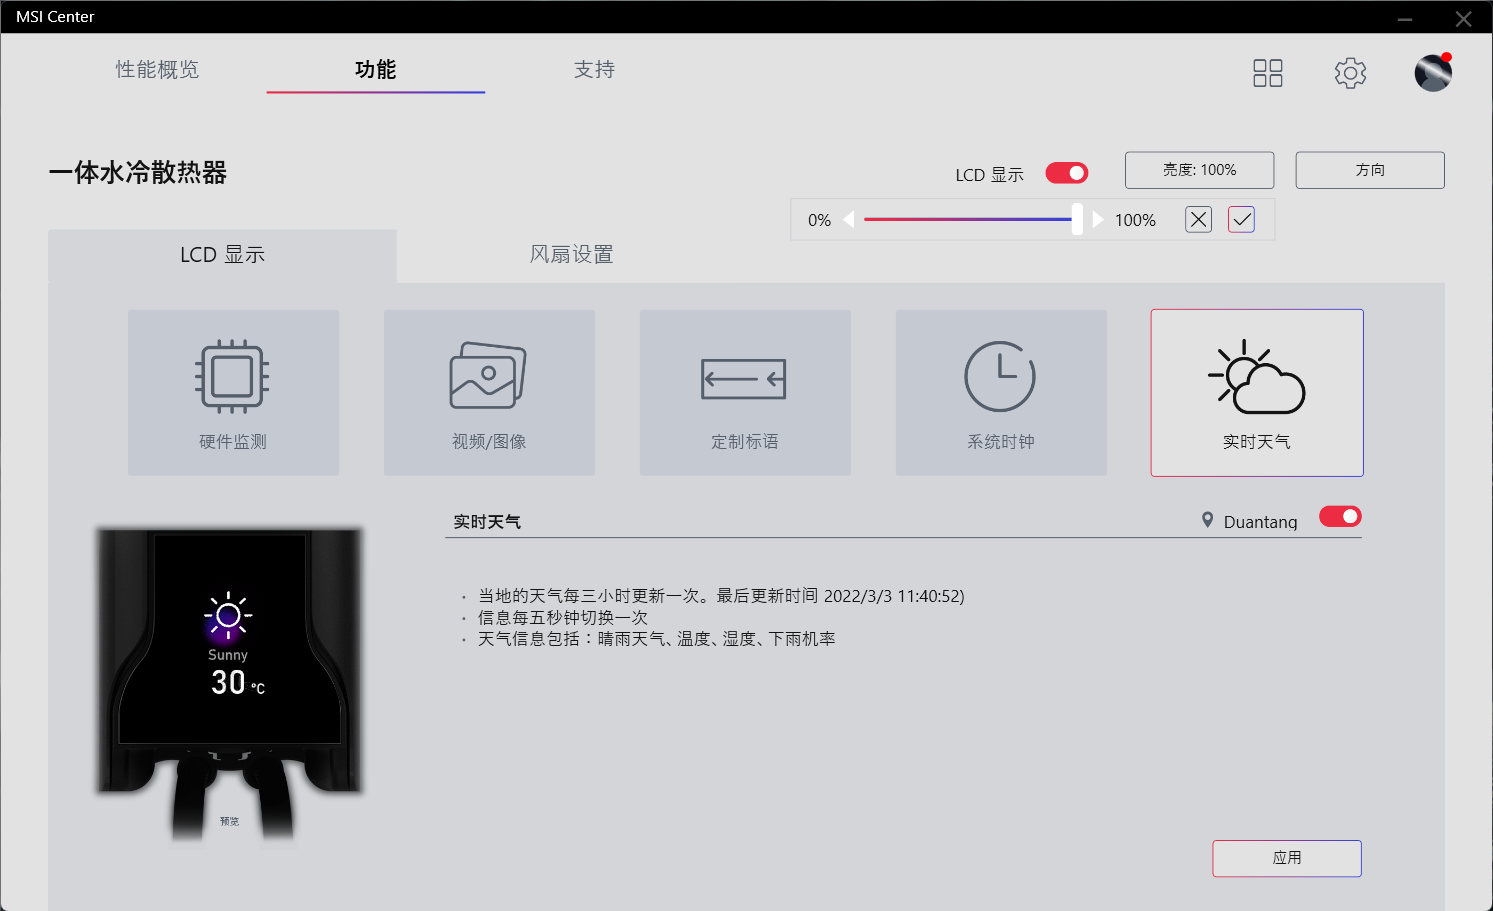Viewport: 1493px width, 911px height.
Task: Click the left arrow to decrease brightness
Action: (849, 219)
